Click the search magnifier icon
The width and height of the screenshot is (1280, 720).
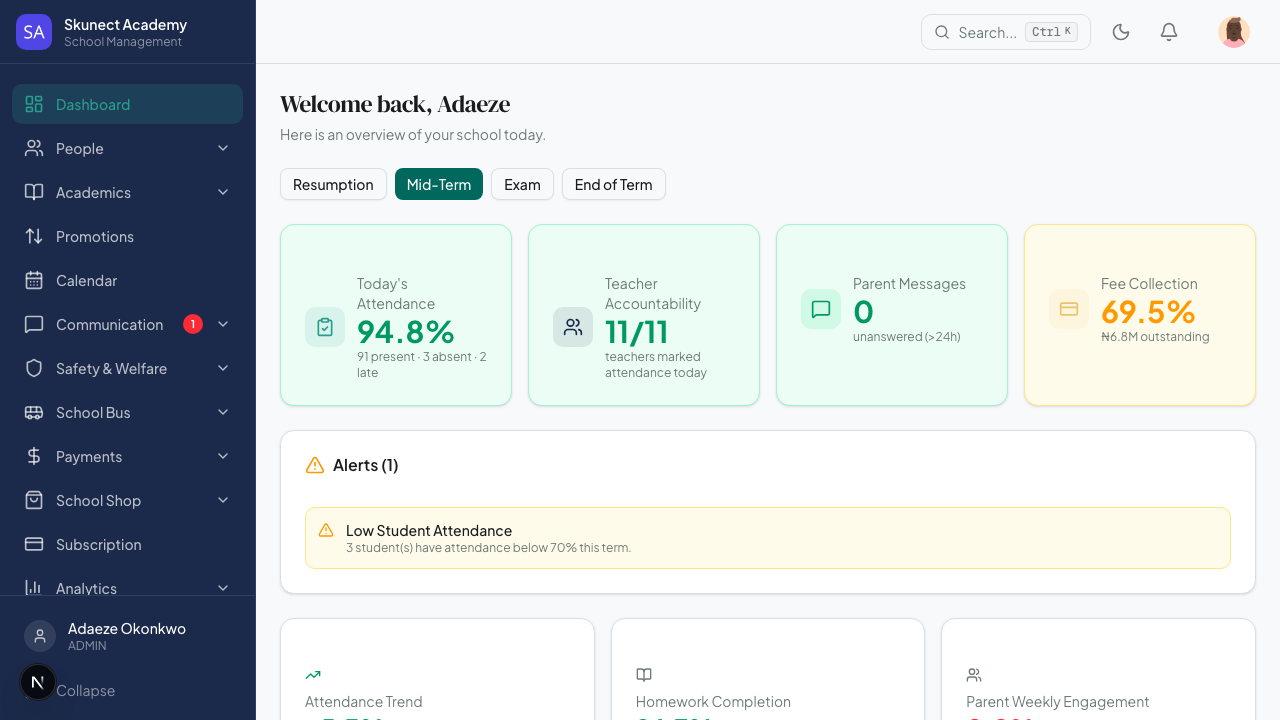pos(942,32)
